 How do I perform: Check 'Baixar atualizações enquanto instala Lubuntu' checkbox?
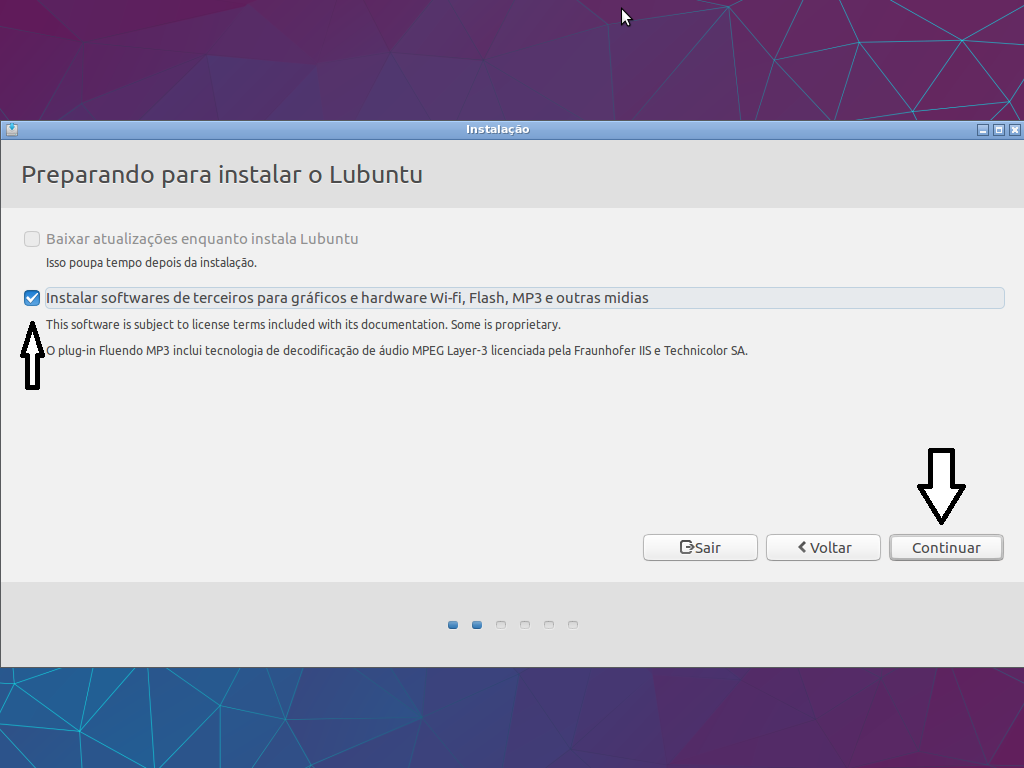coord(32,239)
